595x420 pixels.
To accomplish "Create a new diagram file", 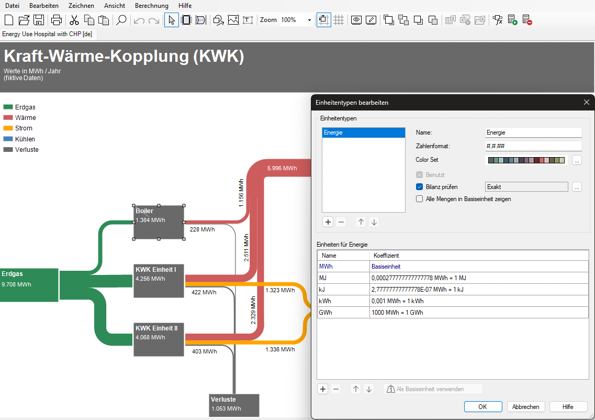I will [x=9, y=20].
